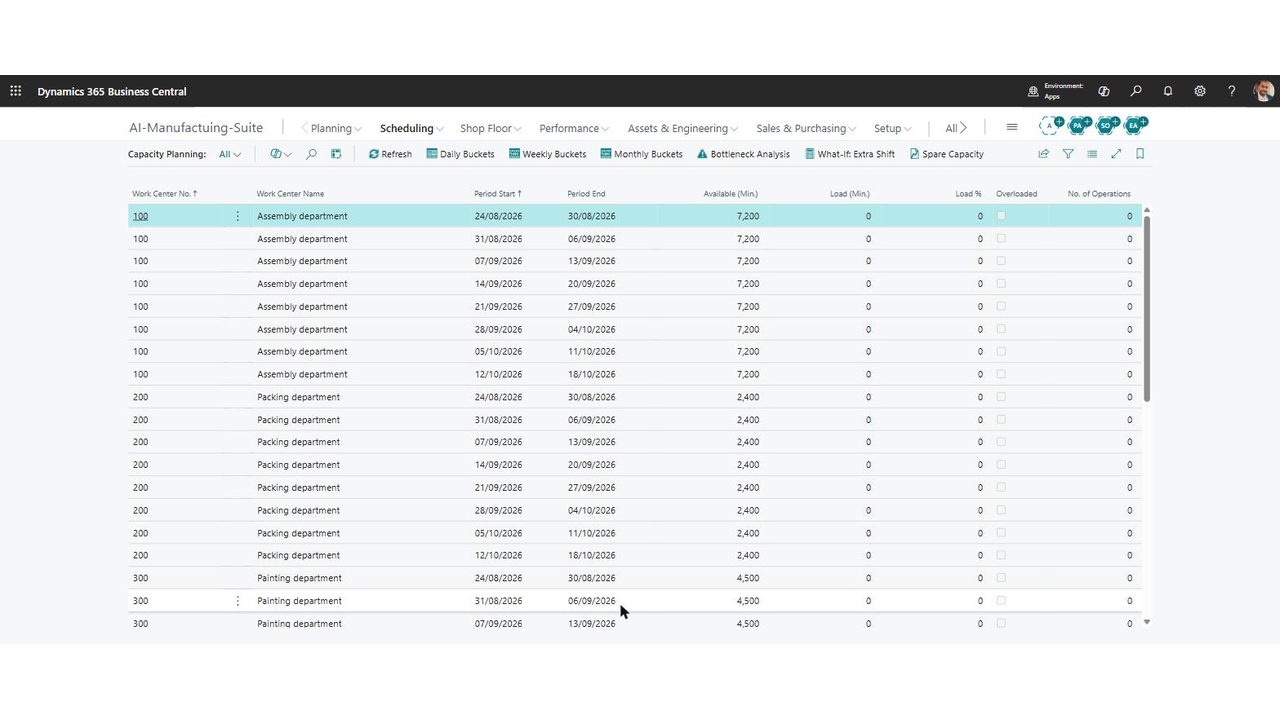Expand the Setup menu
The height and width of the screenshot is (720, 1280).
(893, 128)
